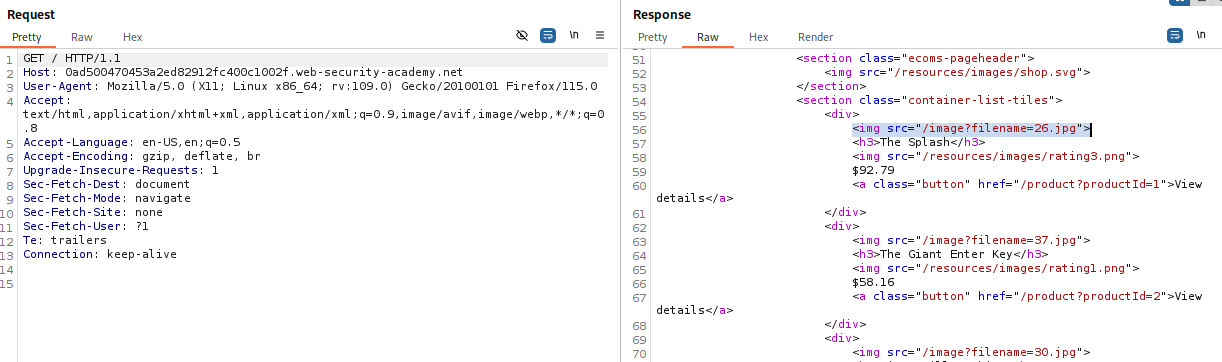1222x362 pixels.
Task: Click the $92.79 price text
Action: point(872,171)
